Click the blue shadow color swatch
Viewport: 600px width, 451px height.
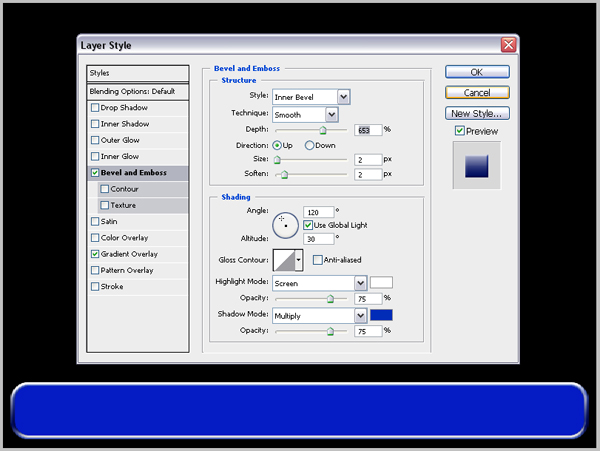(381, 315)
